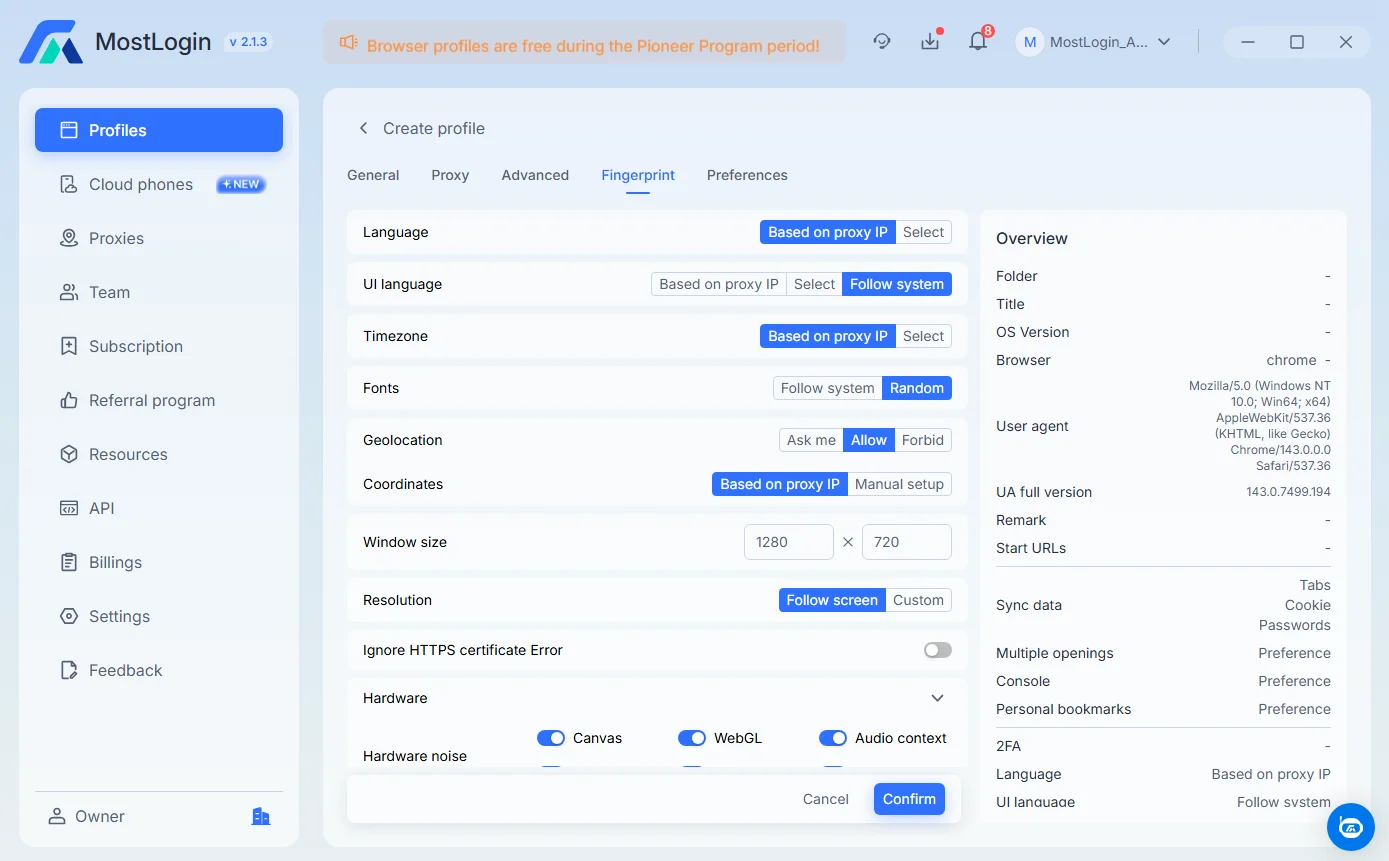The image size is (1389, 861).
Task: Turn off the WebGL noise toggle
Action: tap(692, 737)
